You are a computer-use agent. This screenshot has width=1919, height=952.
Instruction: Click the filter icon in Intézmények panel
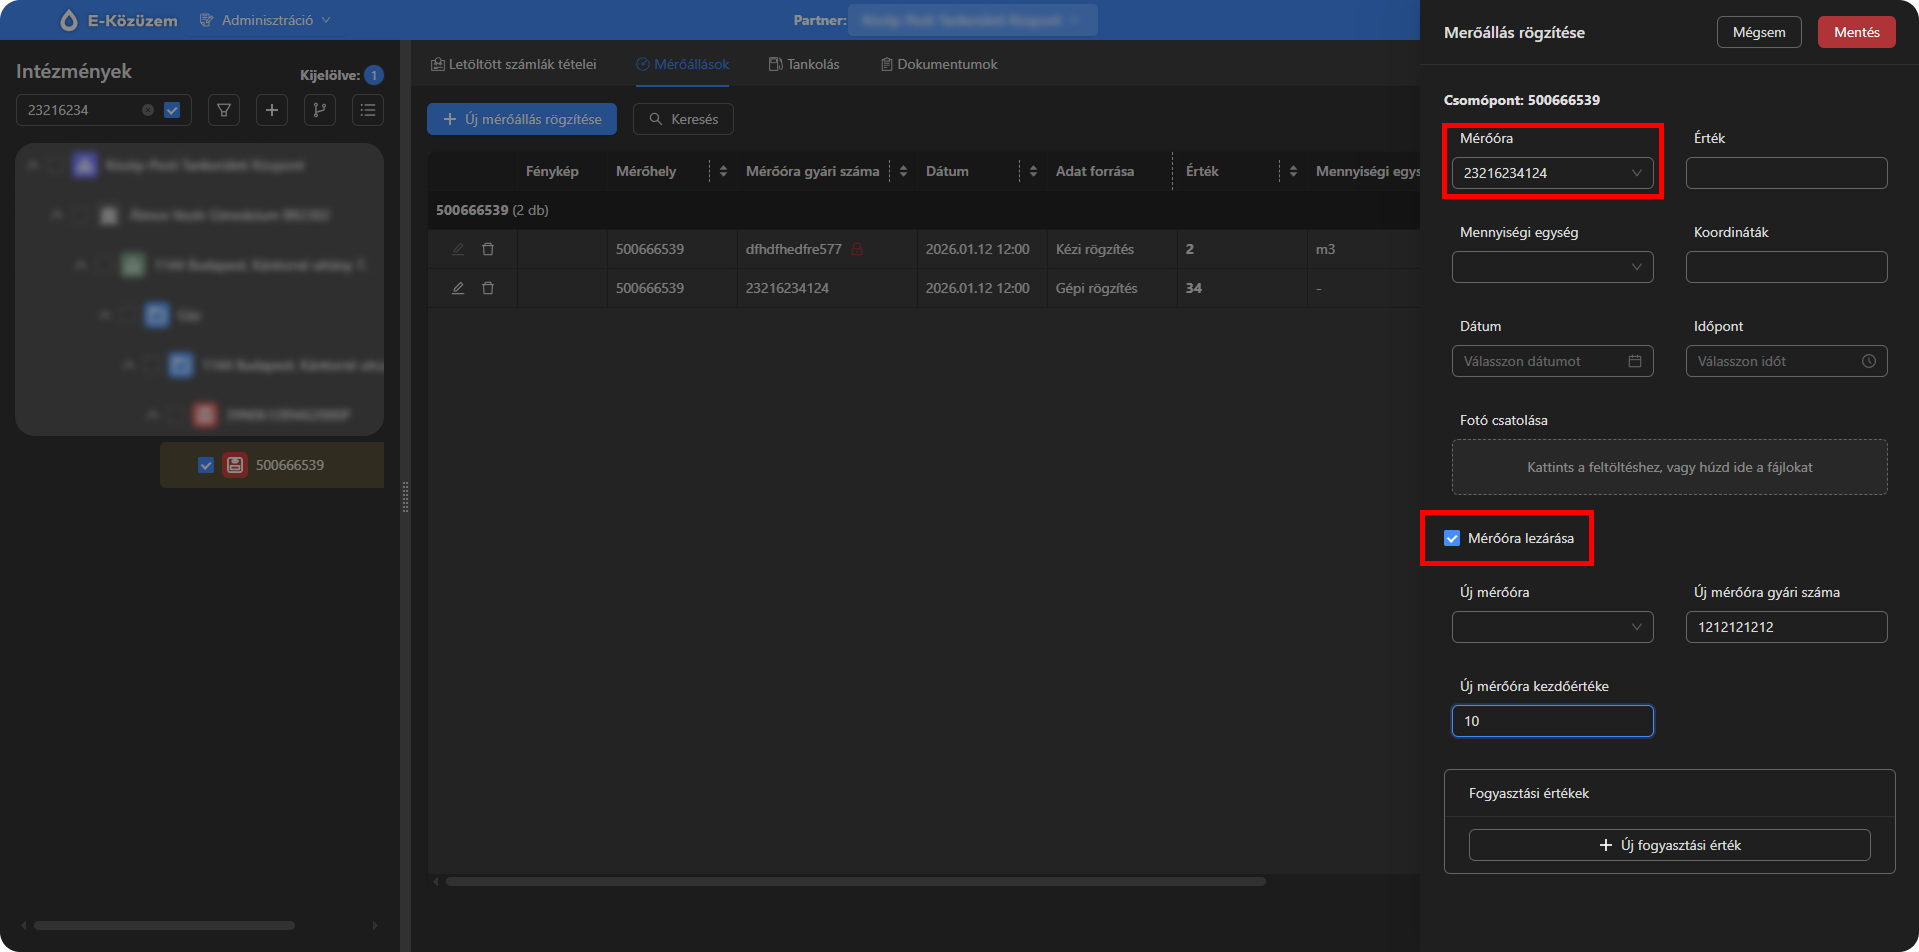(224, 110)
